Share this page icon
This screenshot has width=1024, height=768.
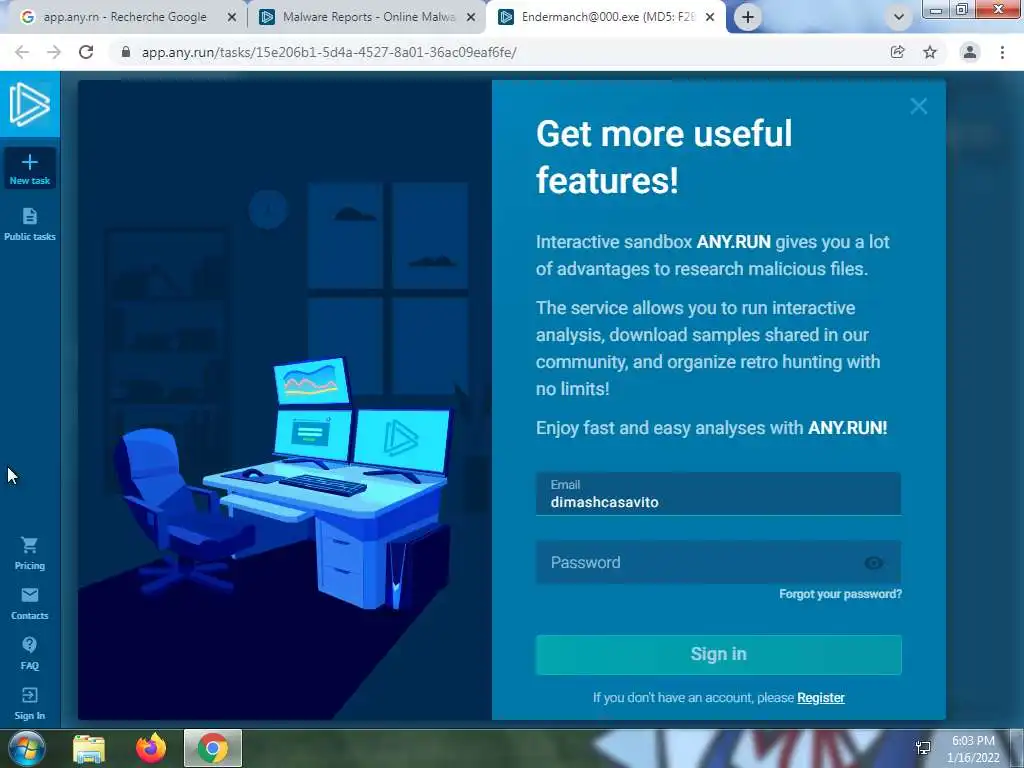pos(897,52)
